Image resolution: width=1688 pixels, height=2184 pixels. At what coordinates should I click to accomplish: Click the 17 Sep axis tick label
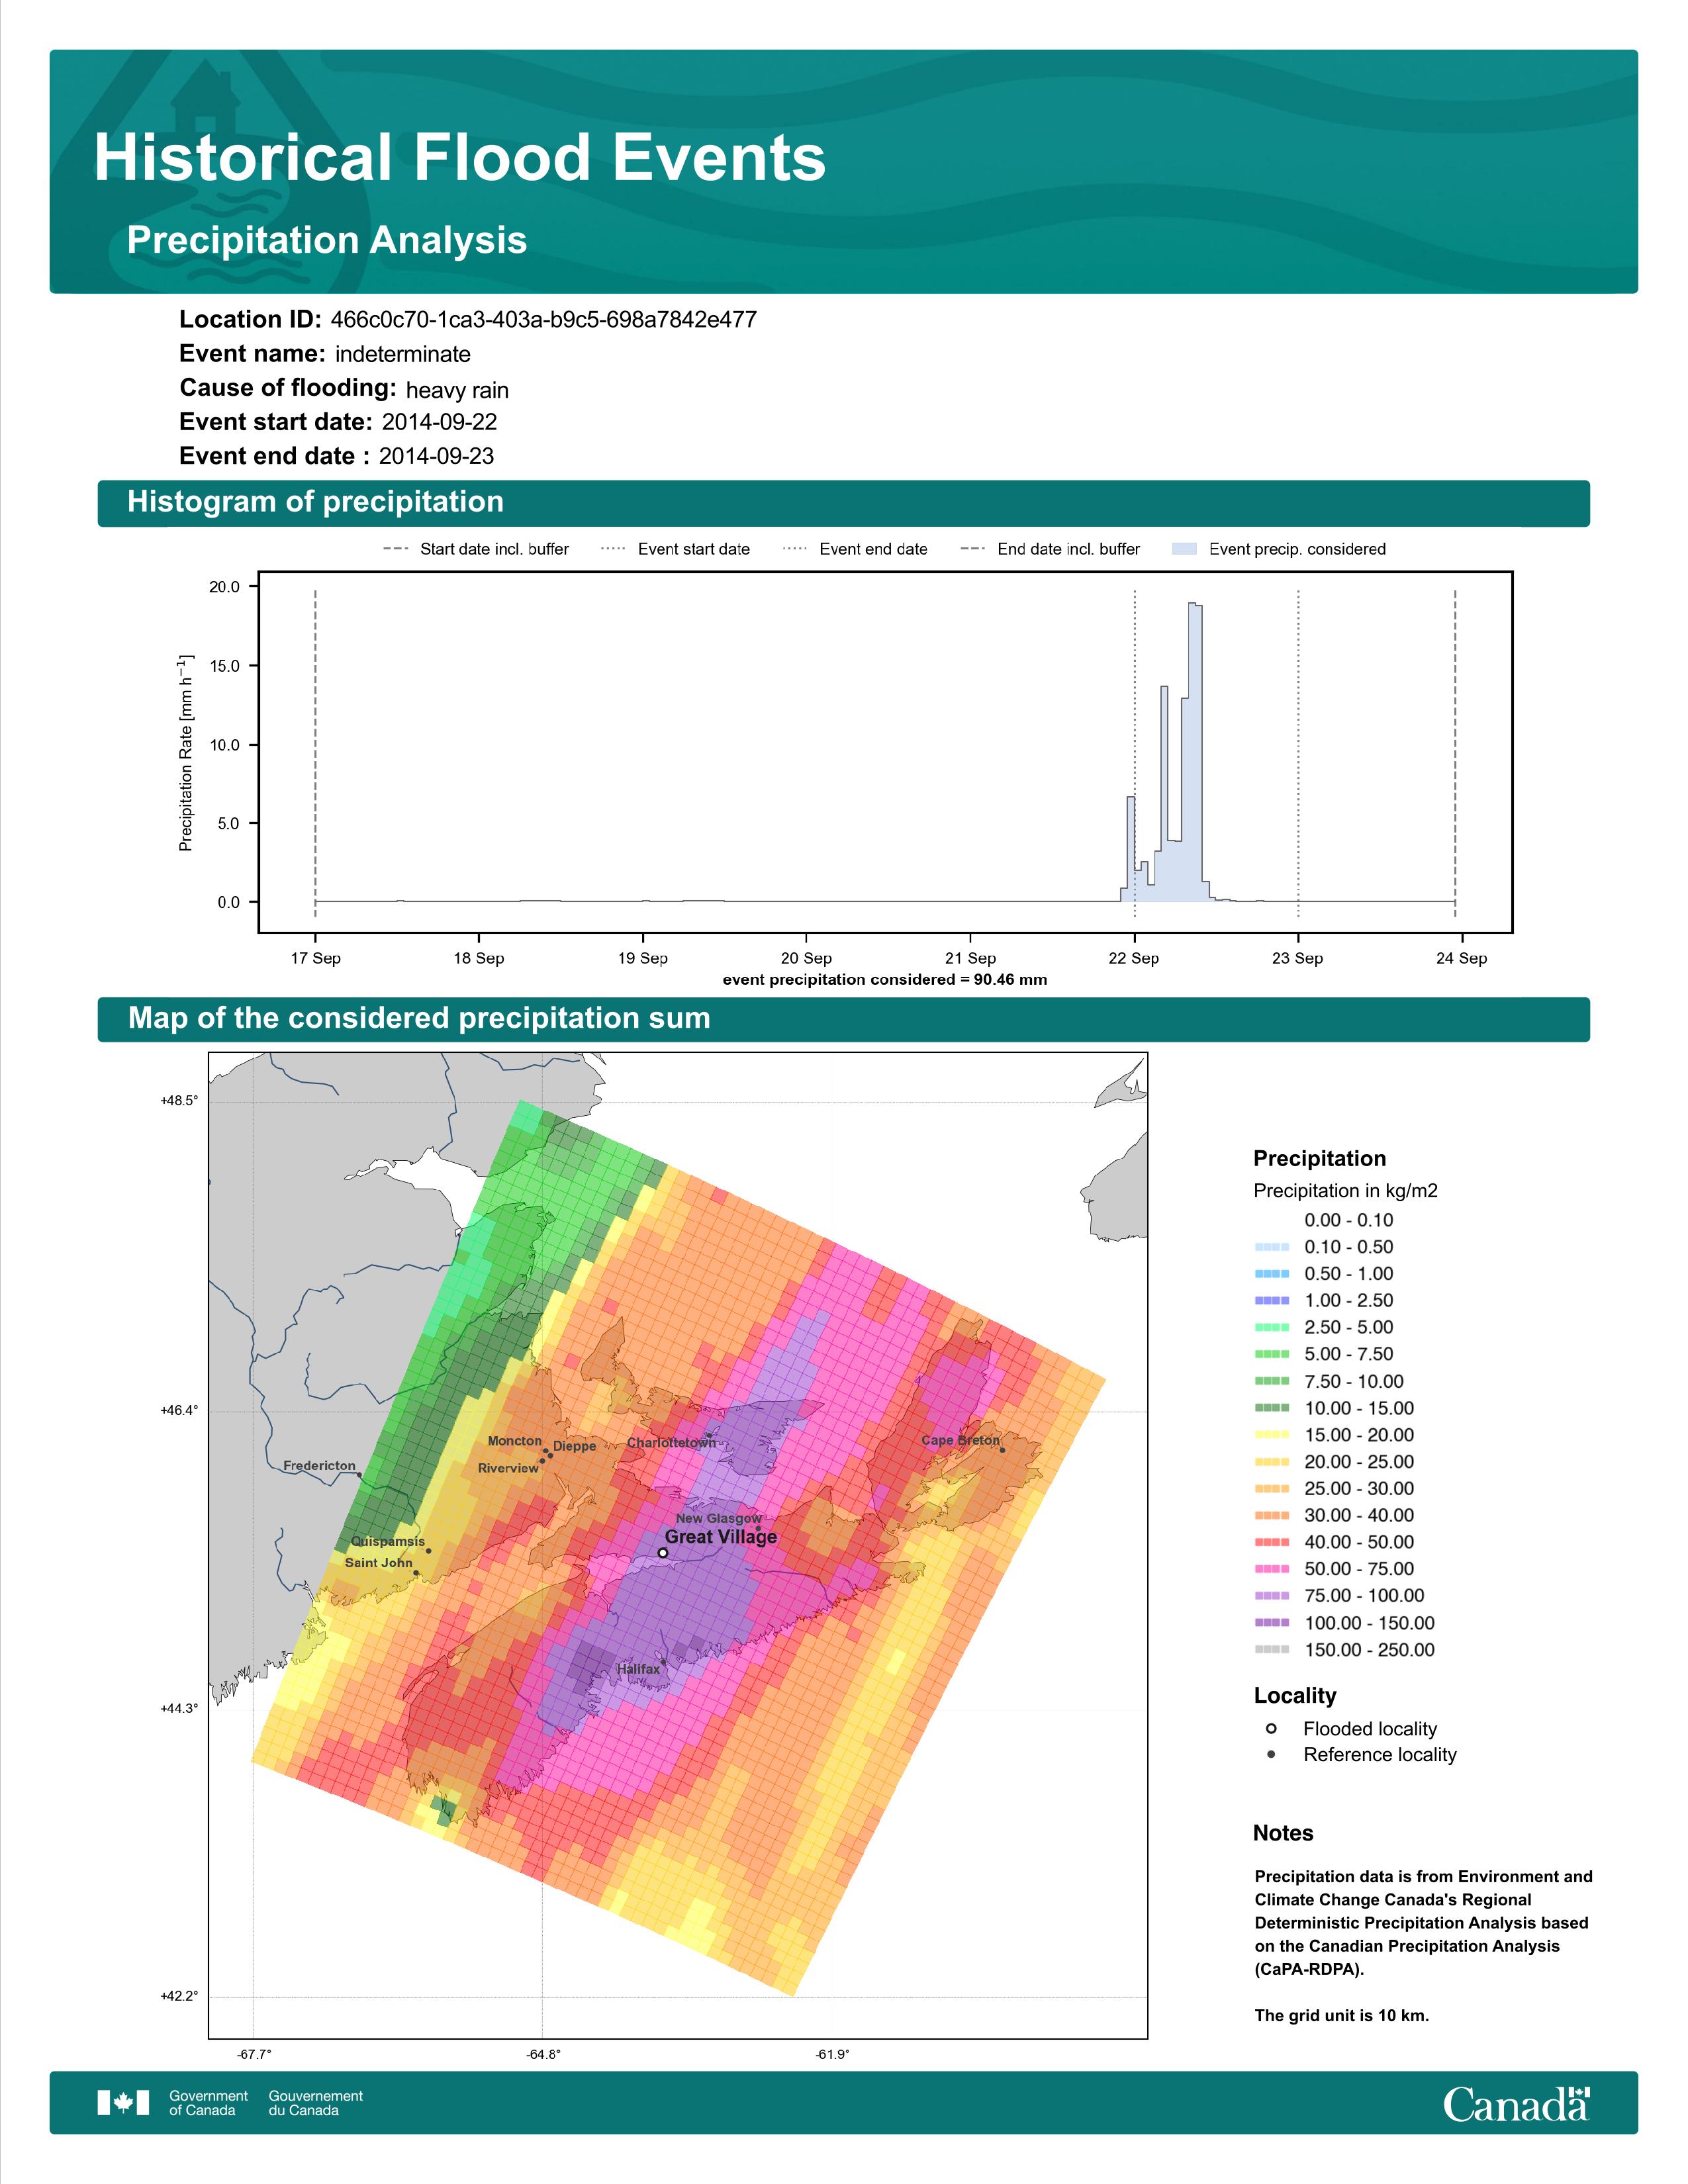(316, 958)
